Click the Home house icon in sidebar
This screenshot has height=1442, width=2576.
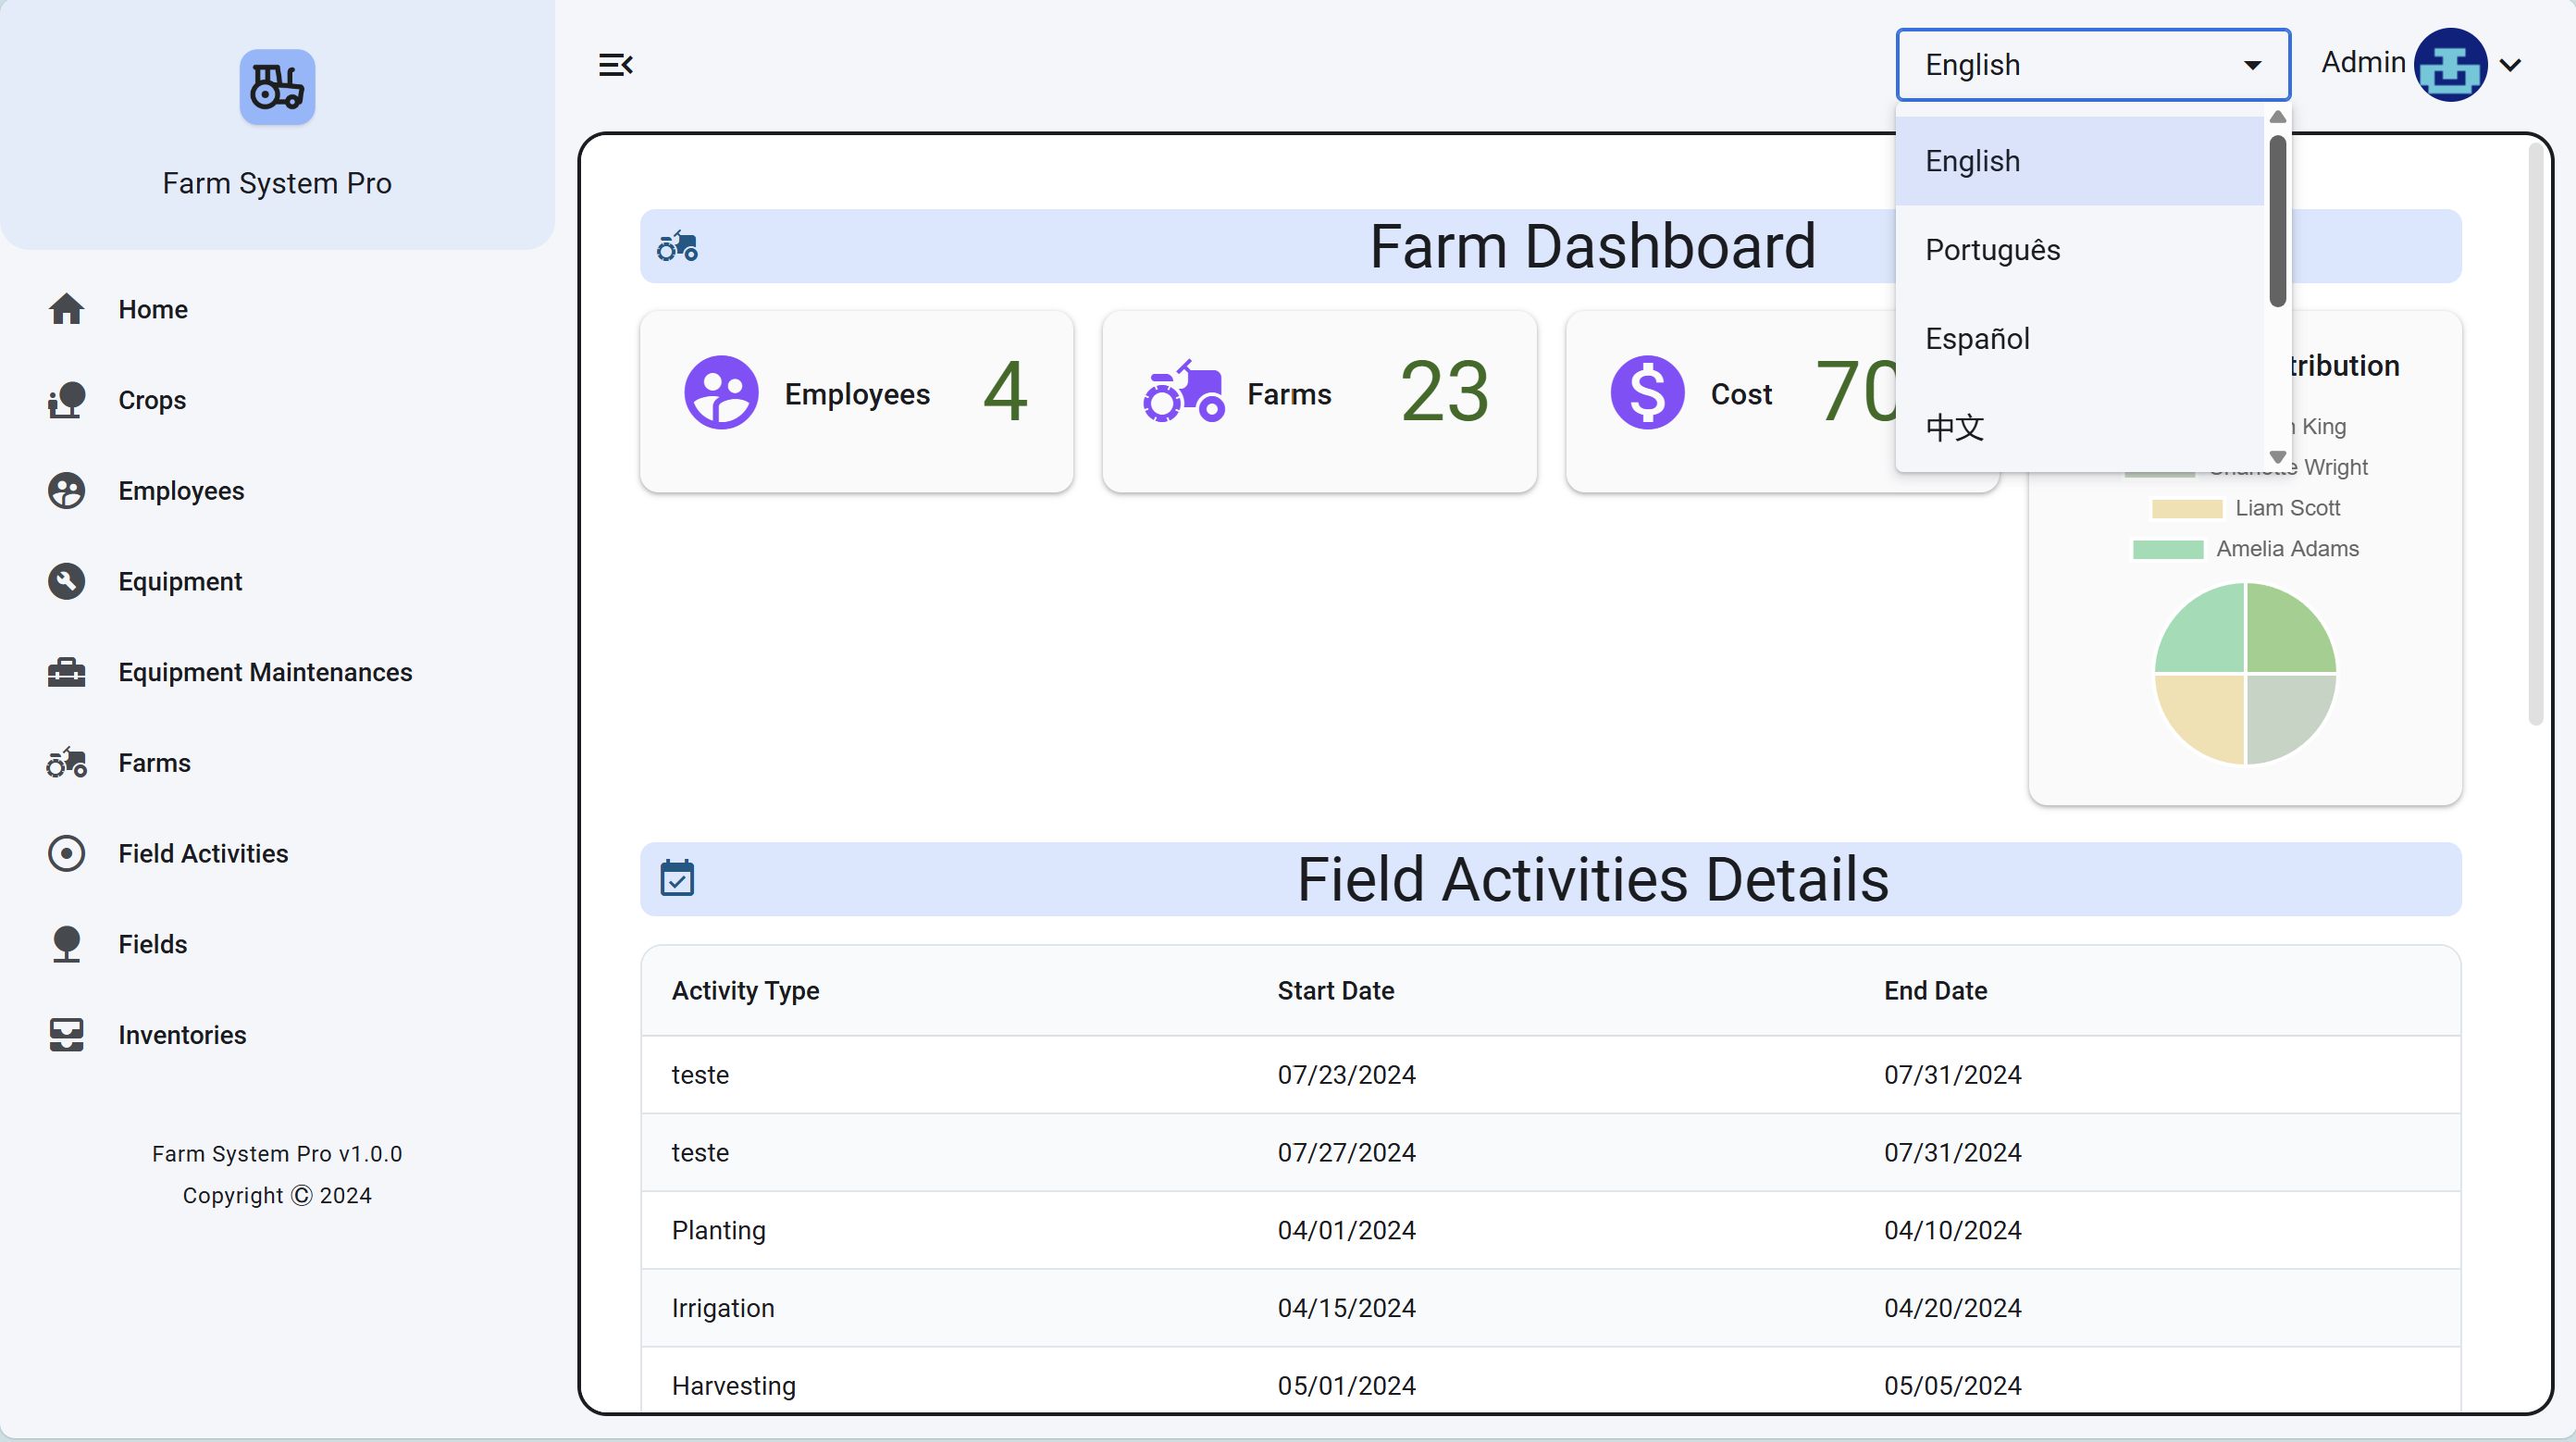click(x=66, y=309)
